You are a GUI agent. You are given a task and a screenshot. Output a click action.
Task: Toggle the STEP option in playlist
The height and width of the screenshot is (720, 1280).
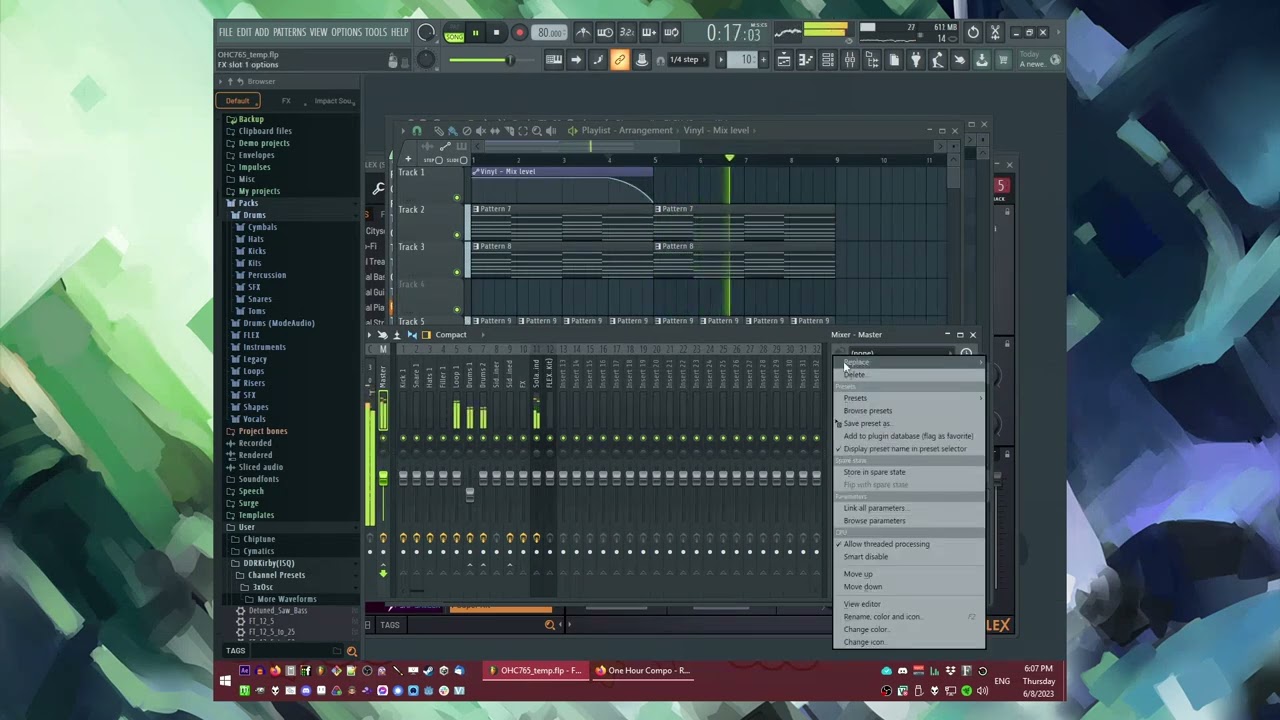433,160
